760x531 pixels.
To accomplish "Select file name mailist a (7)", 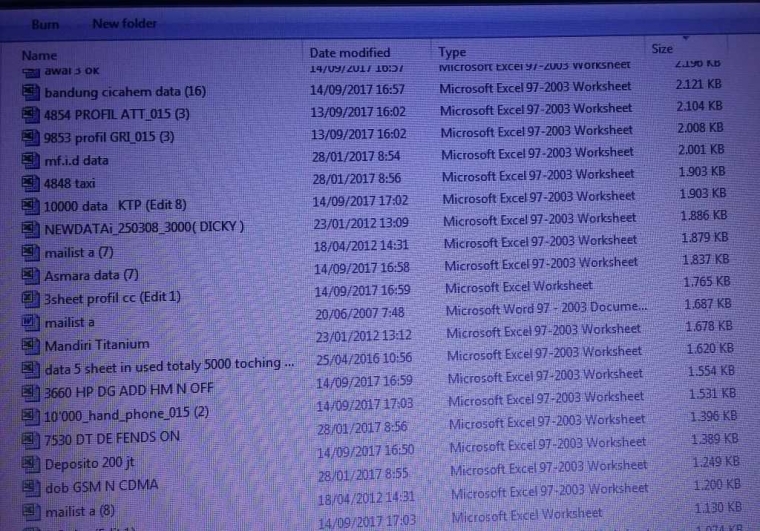I will click(x=79, y=252).
